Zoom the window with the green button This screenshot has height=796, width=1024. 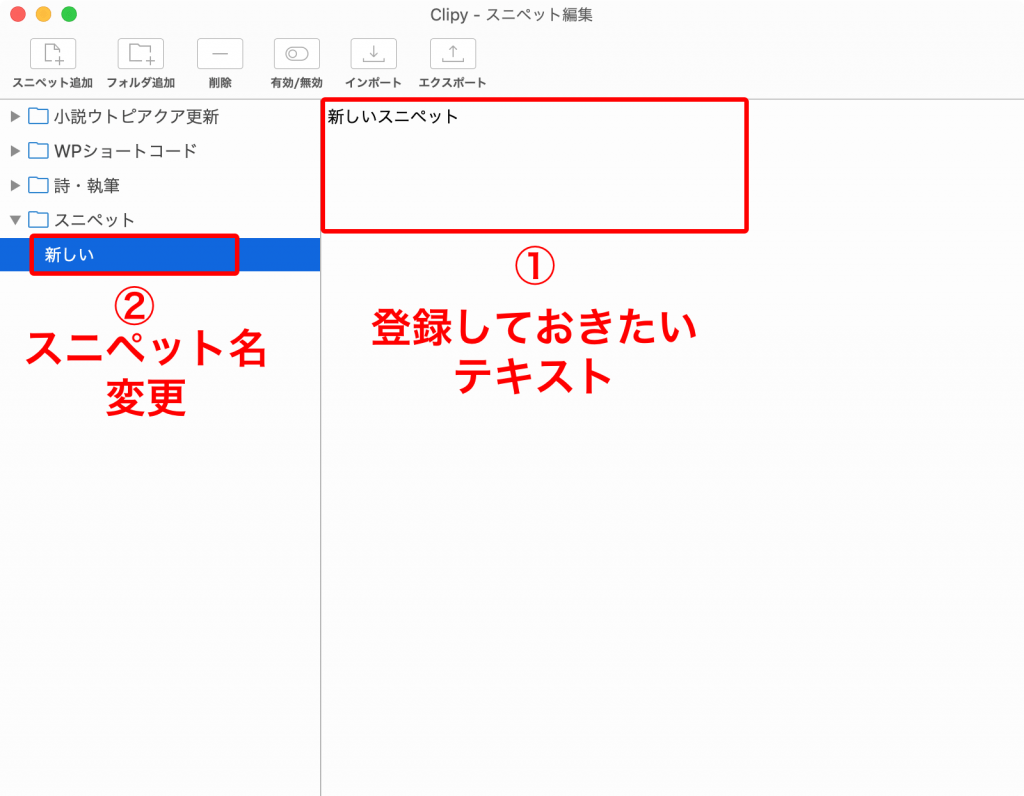click(x=69, y=14)
